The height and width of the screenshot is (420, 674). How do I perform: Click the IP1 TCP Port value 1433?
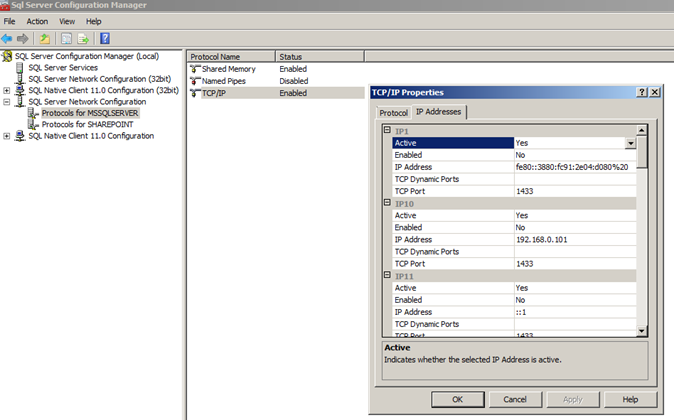575,191
